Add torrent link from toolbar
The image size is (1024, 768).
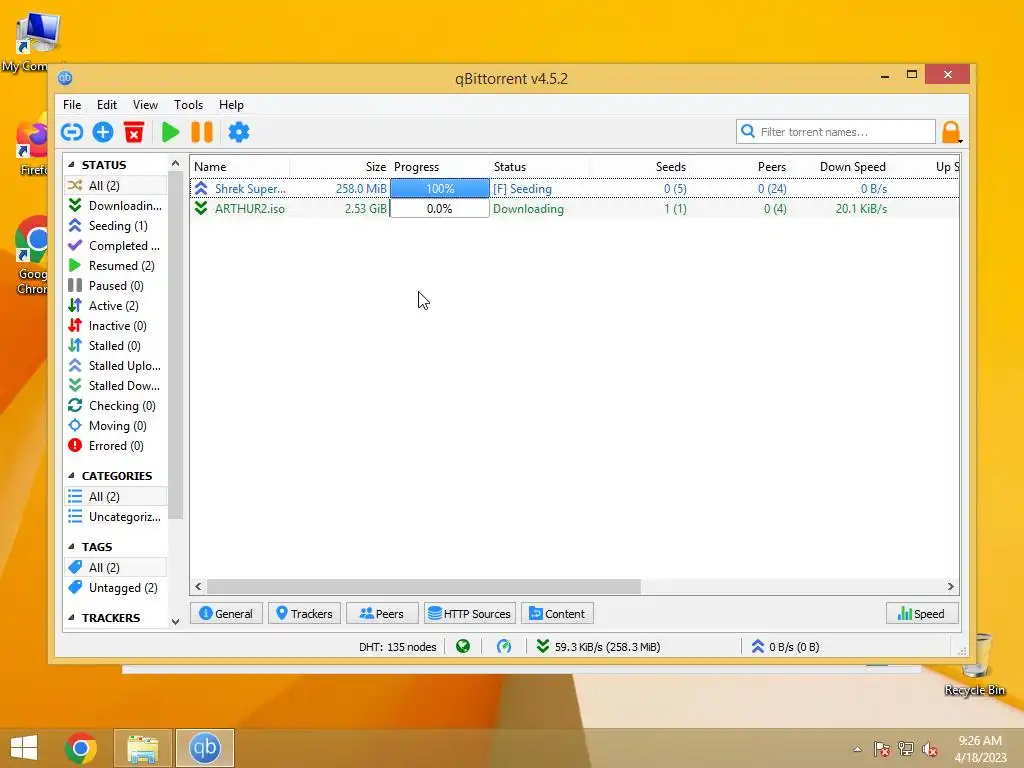pos(72,133)
